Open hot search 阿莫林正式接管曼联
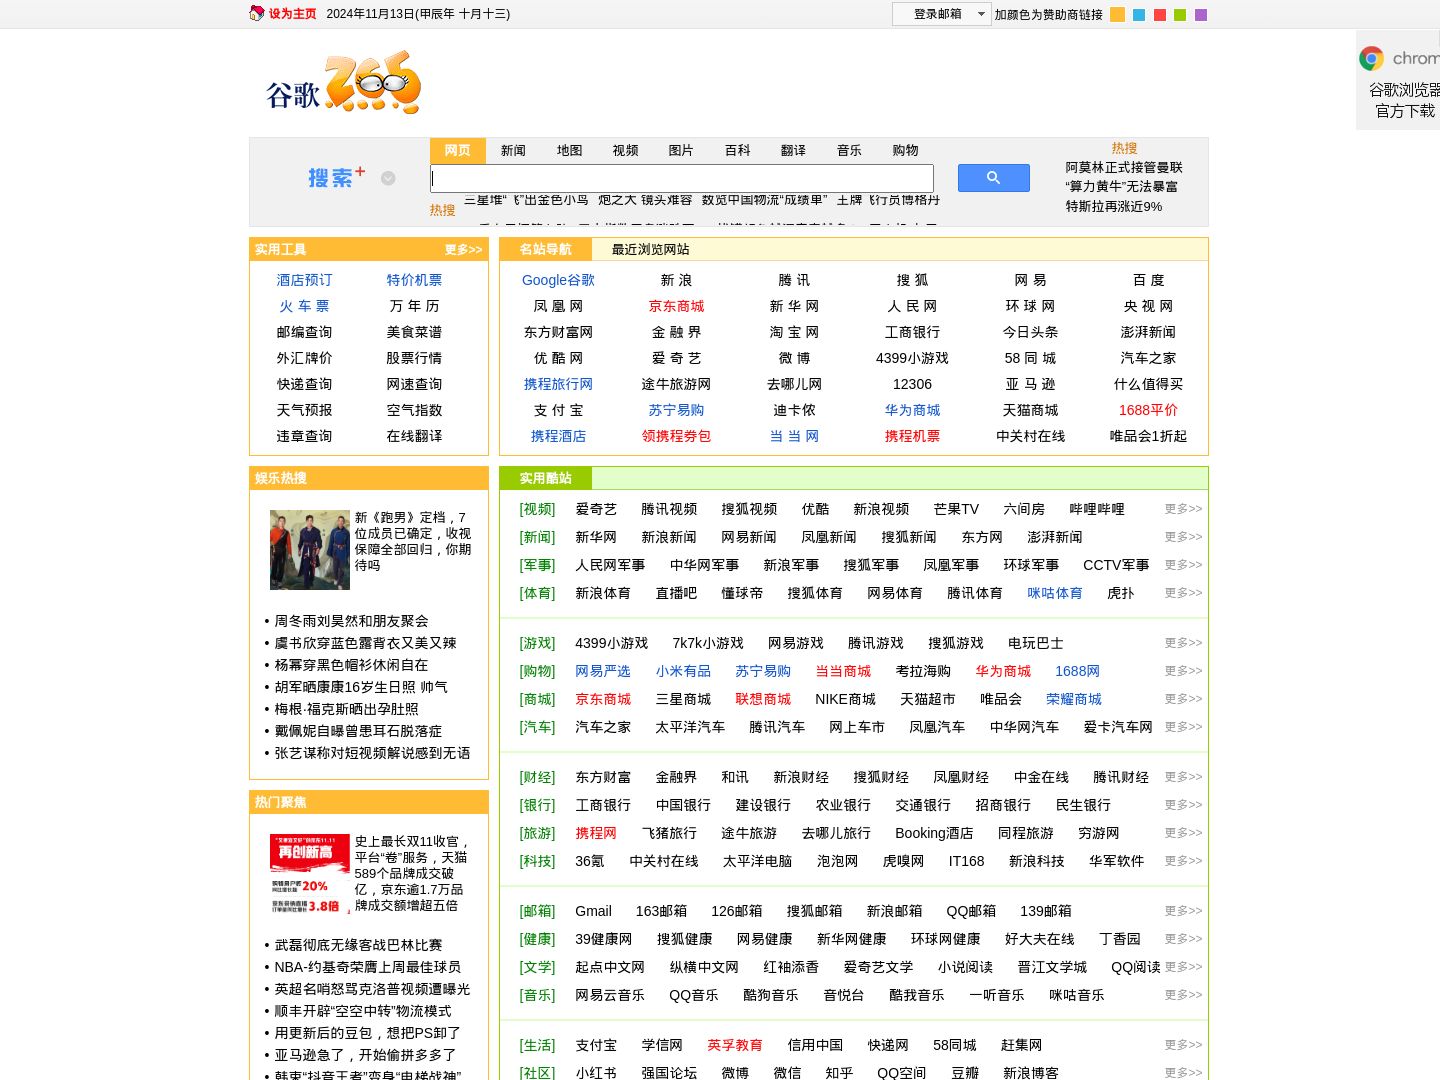 click(x=1124, y=168)
